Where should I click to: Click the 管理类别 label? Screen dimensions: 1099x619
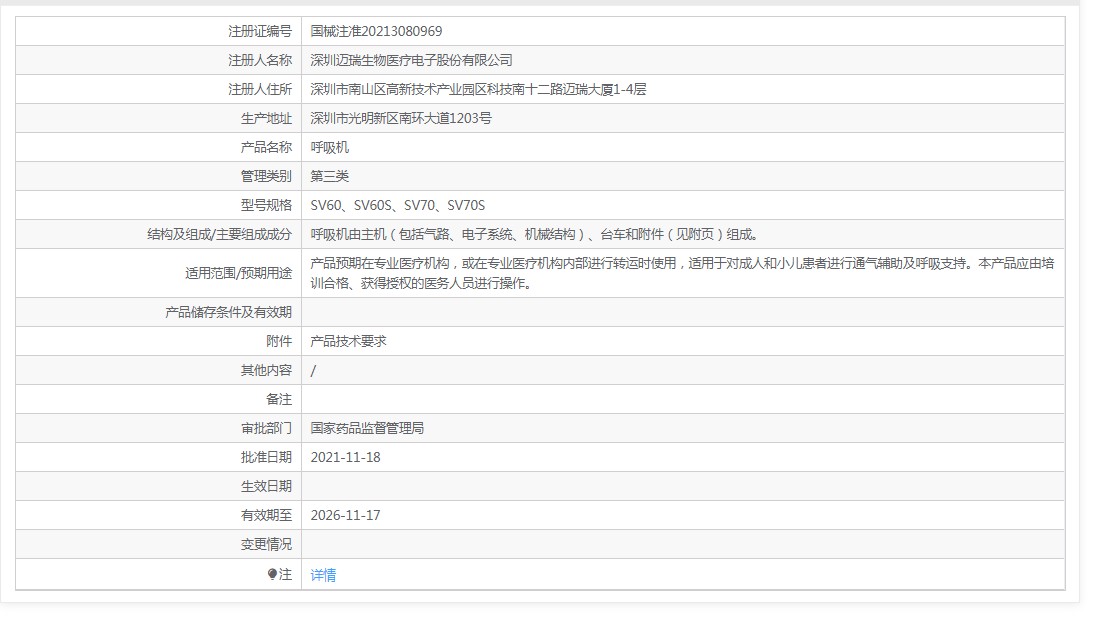click(x=266, y=176)
